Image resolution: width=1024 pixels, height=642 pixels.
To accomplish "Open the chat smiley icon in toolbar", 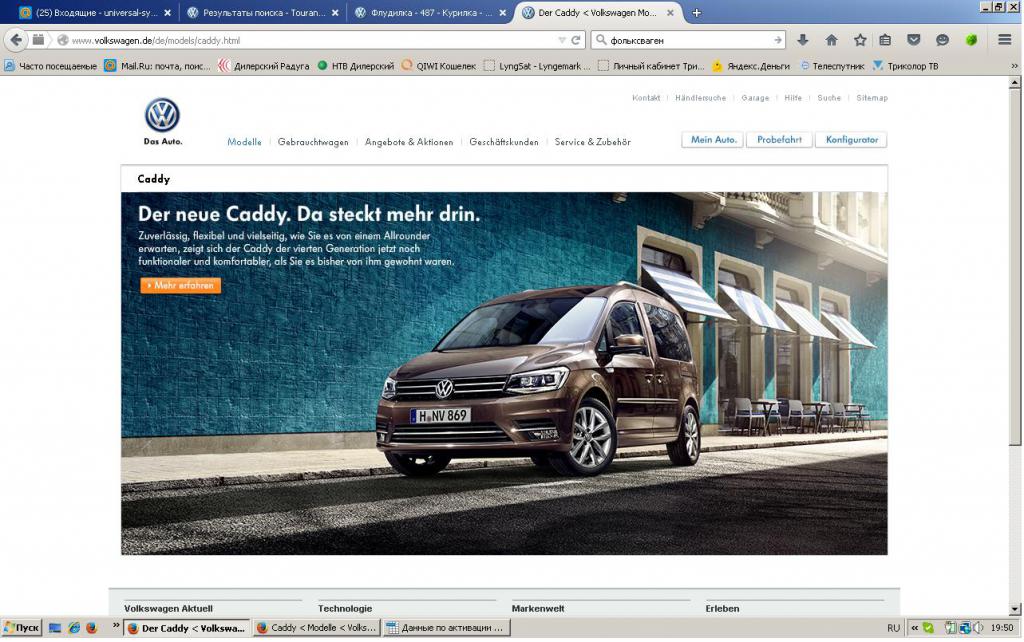I will [x=942, y=40].
